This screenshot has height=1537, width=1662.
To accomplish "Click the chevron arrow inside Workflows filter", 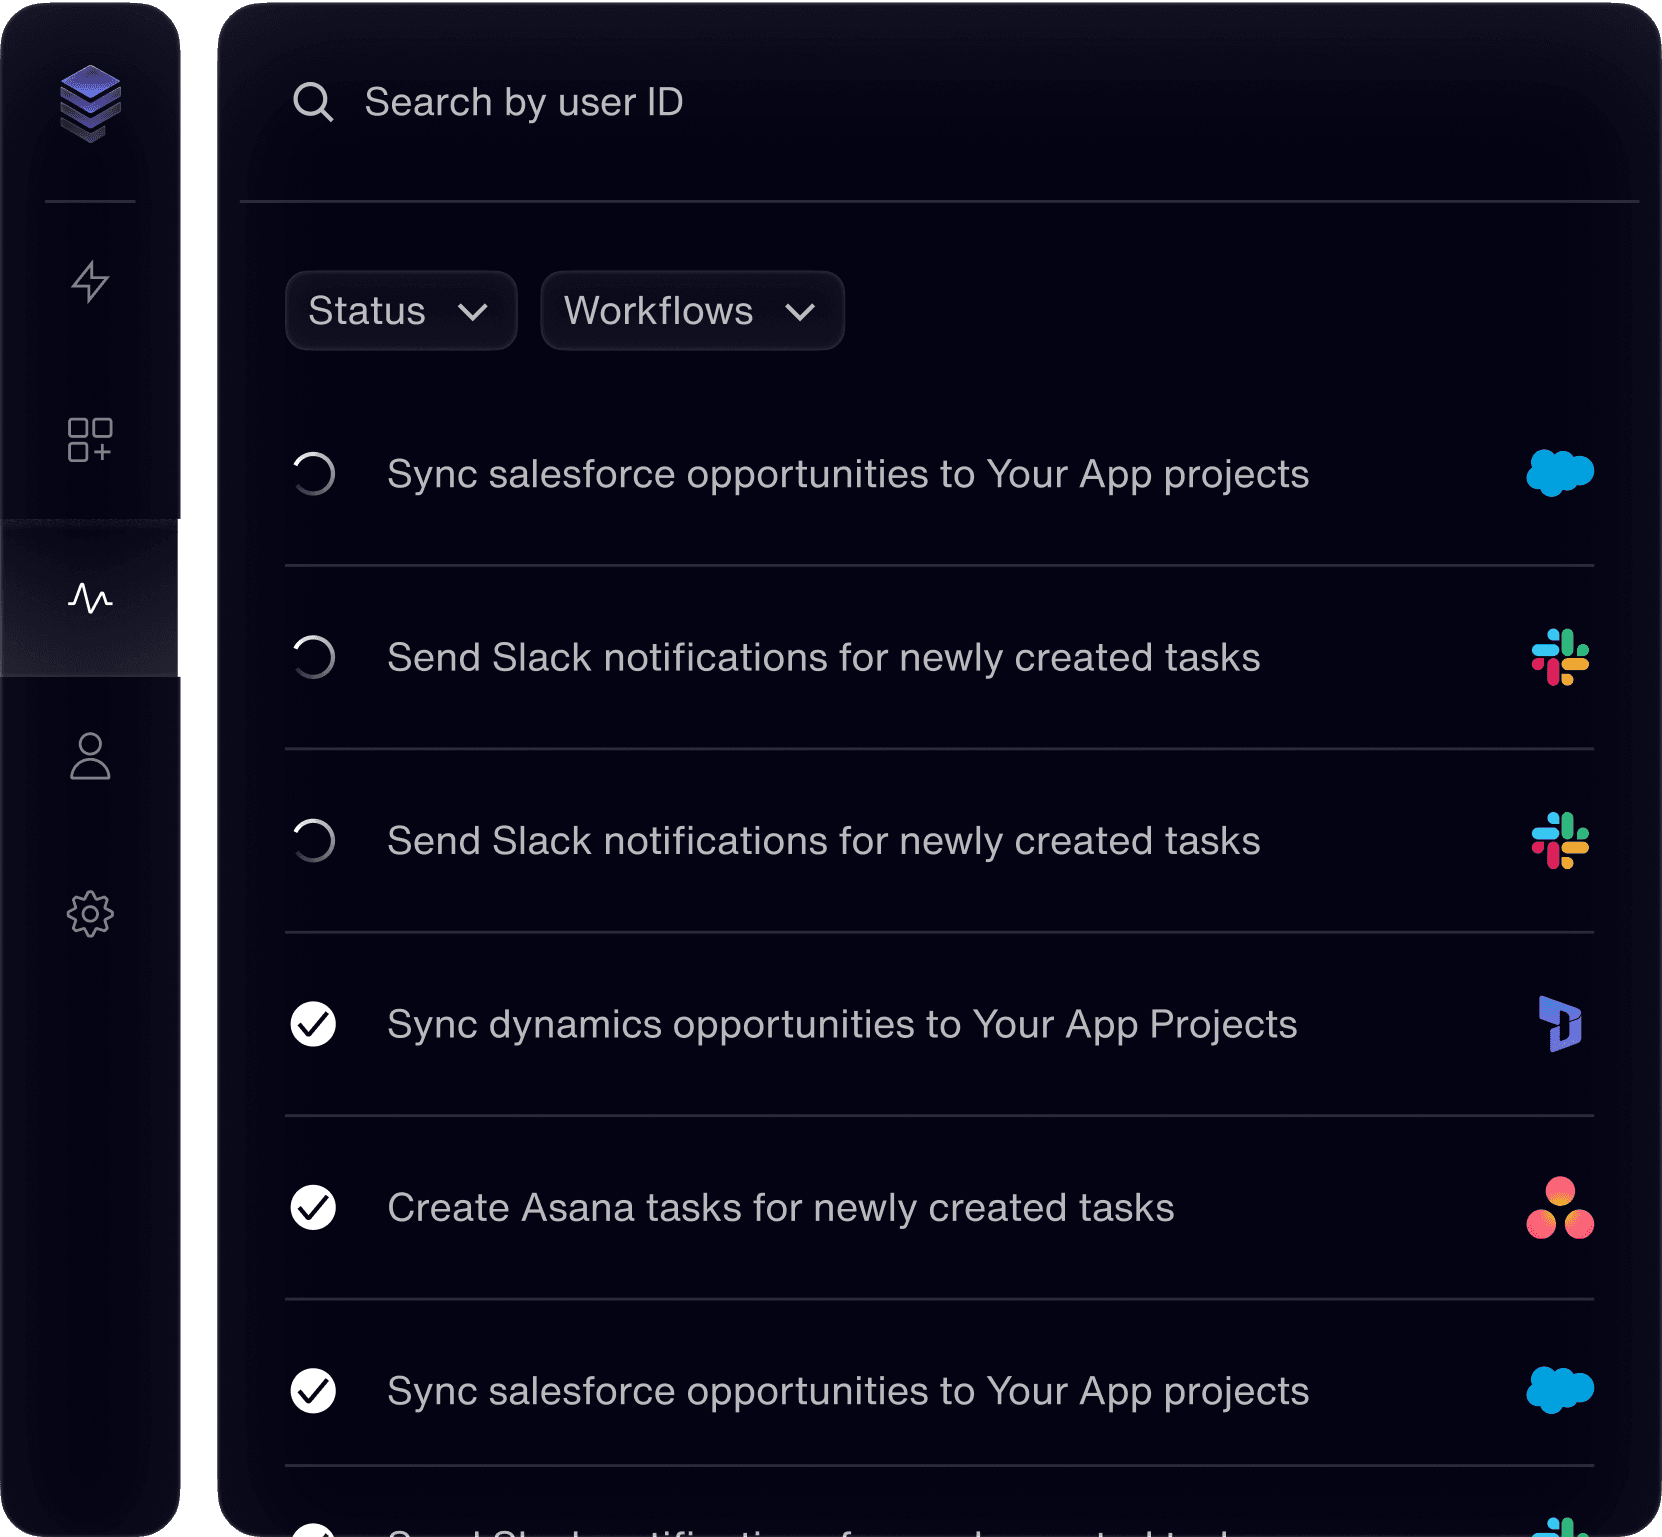I will pyautogui.click(x=800, y=312).
